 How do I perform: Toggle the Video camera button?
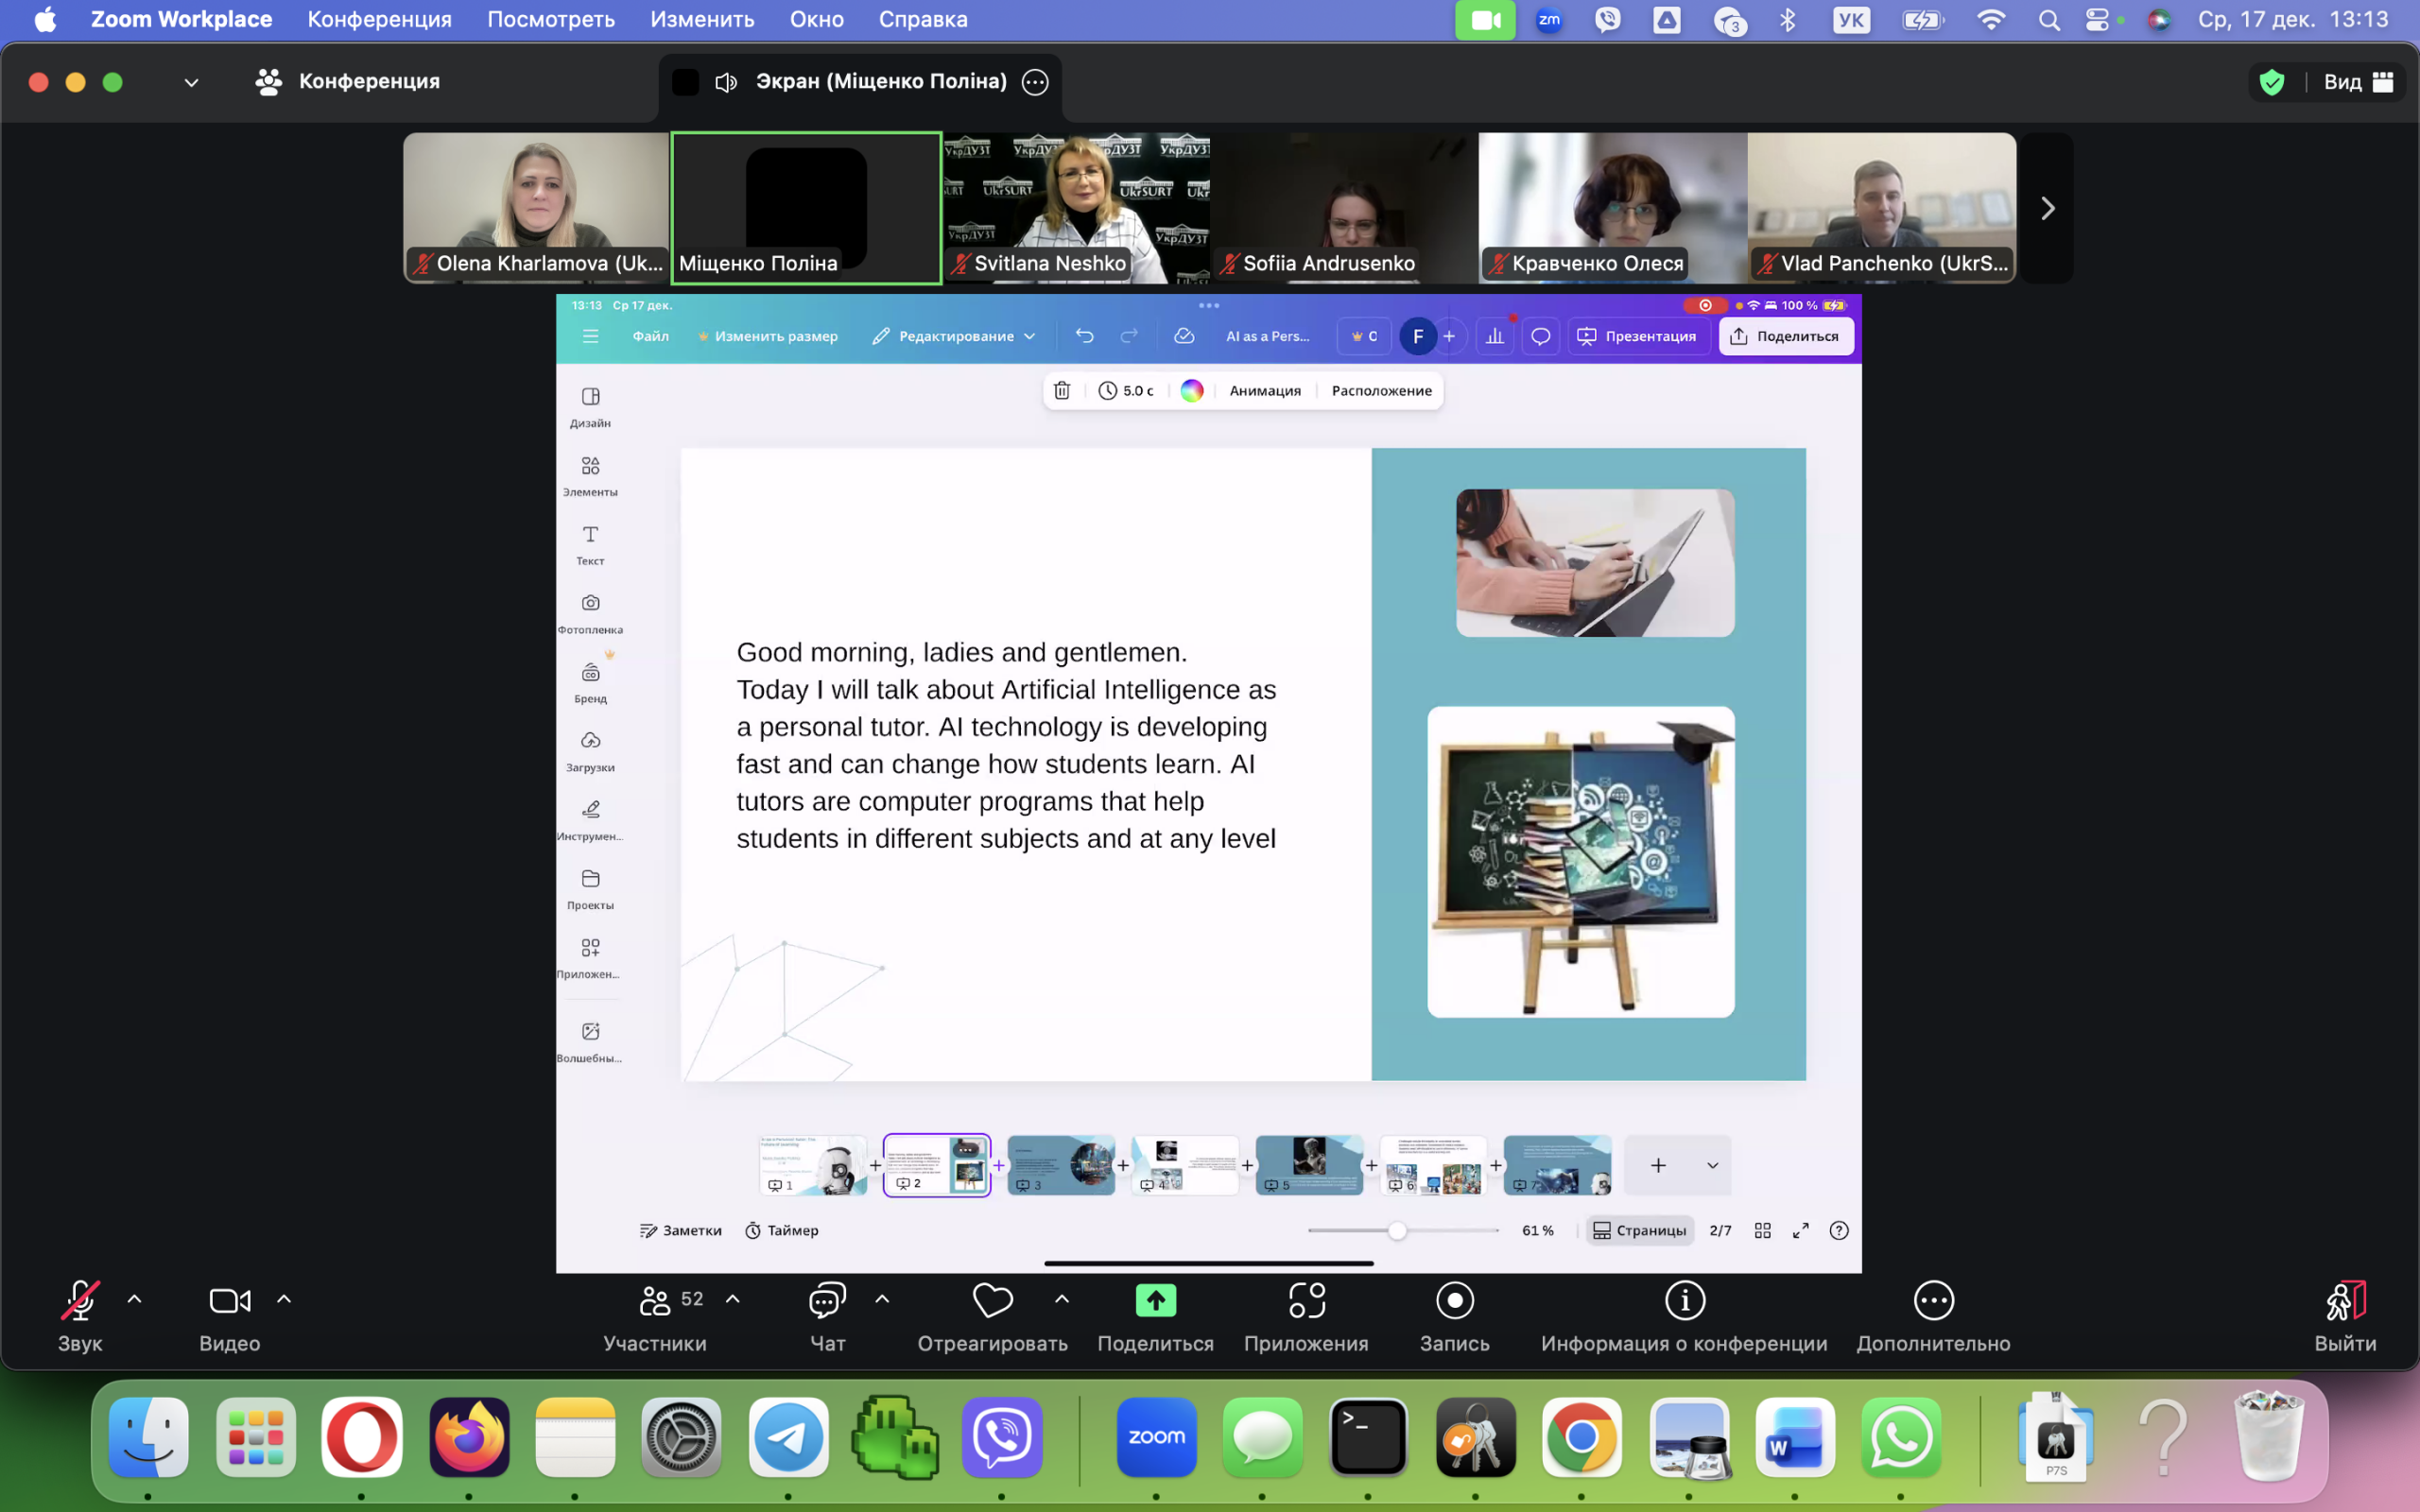pos(229,1300)
